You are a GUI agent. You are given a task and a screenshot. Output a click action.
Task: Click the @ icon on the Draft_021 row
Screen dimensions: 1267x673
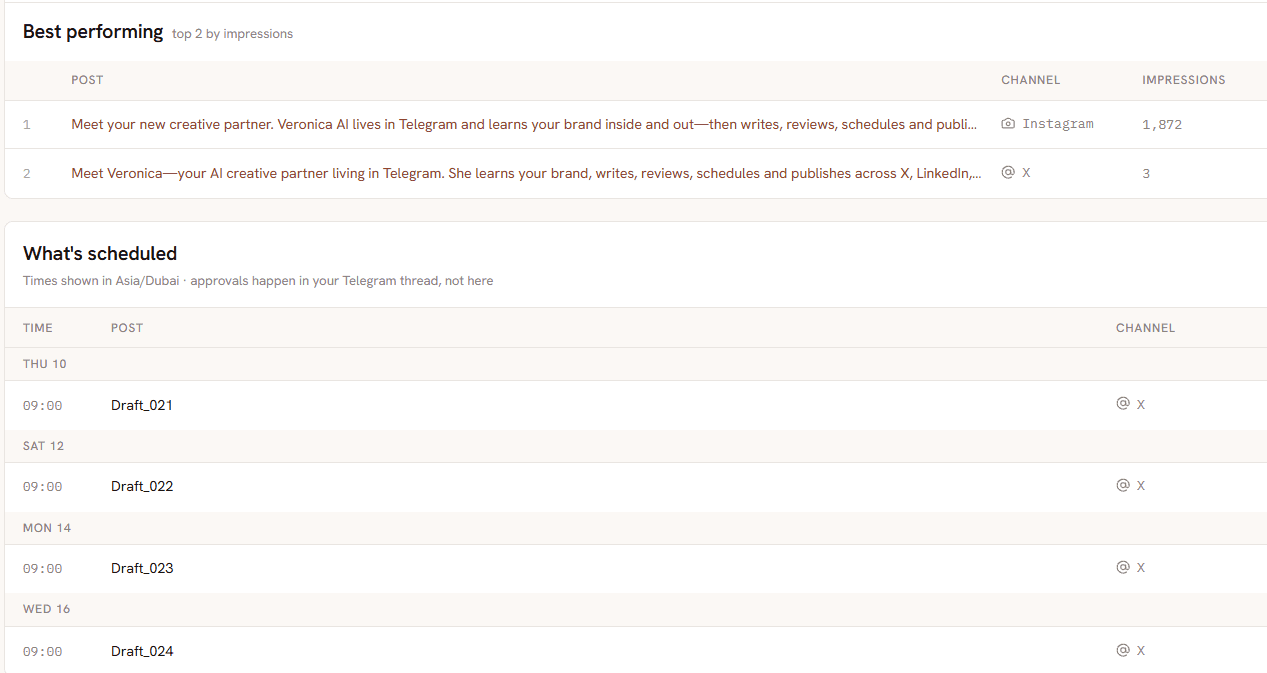[x=1123, y=404]
